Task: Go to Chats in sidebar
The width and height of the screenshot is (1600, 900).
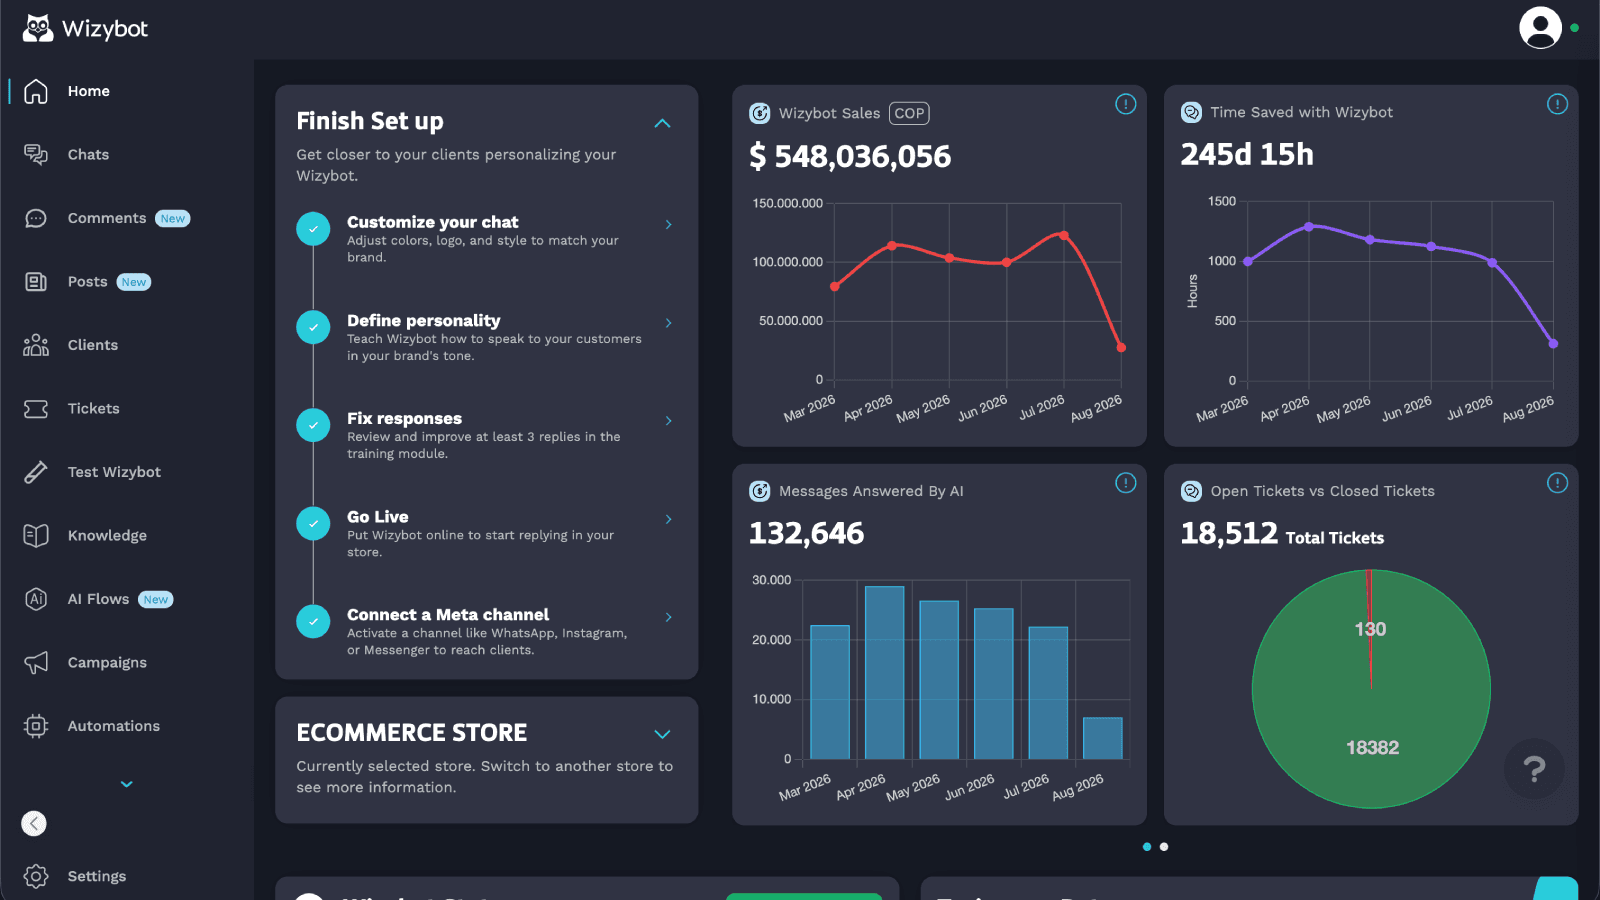Action: pos(88,154)
